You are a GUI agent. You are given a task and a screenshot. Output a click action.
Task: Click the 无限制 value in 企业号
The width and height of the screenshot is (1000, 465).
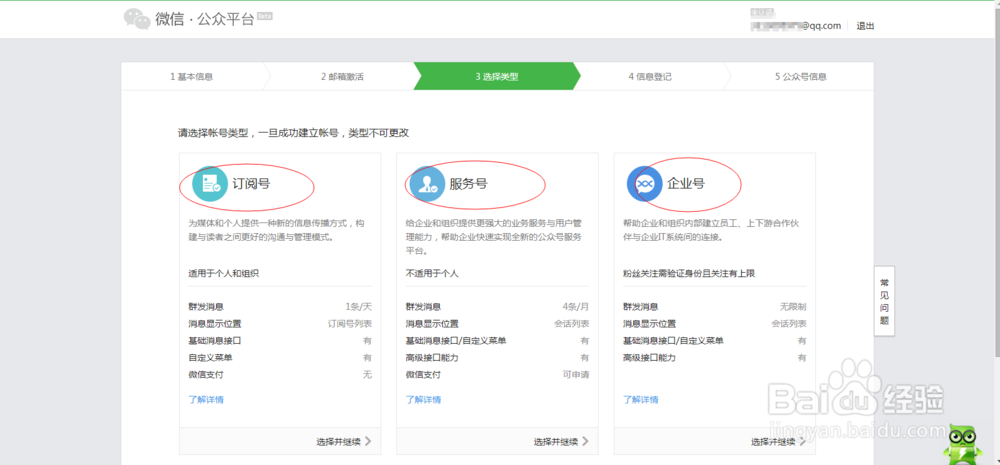(793, 307)
